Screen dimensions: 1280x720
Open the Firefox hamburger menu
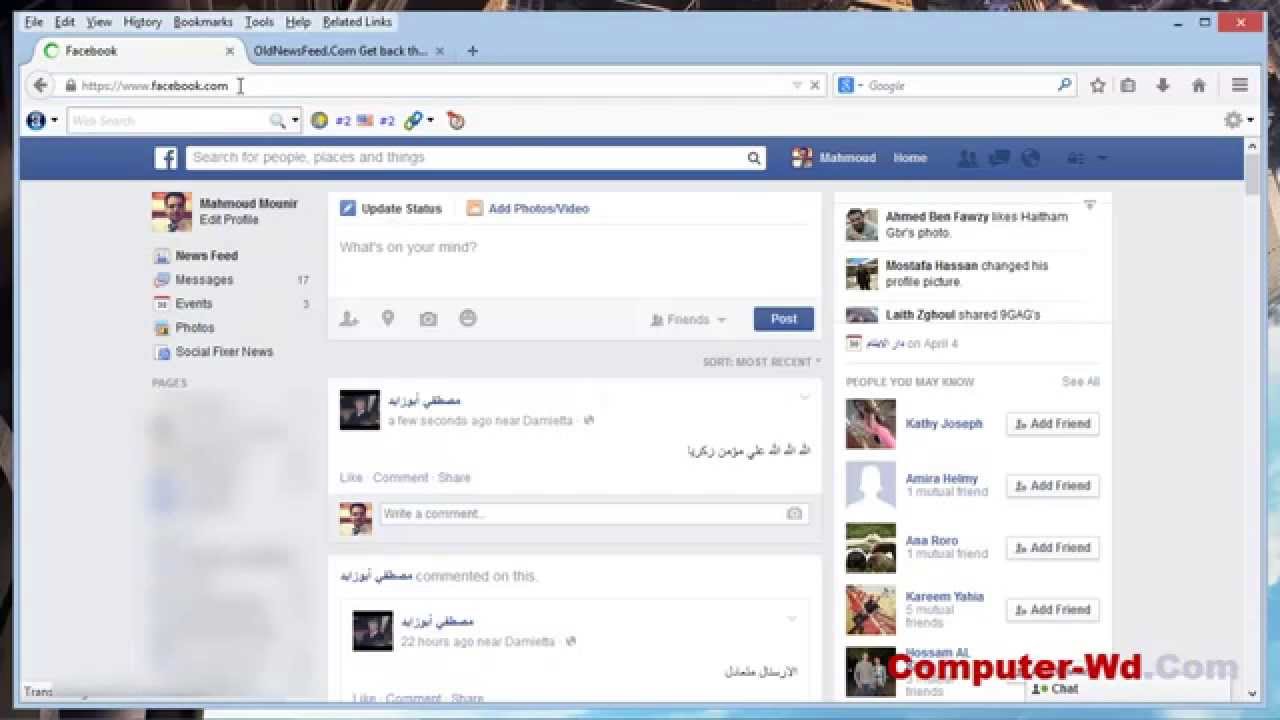click(1240, 86)
